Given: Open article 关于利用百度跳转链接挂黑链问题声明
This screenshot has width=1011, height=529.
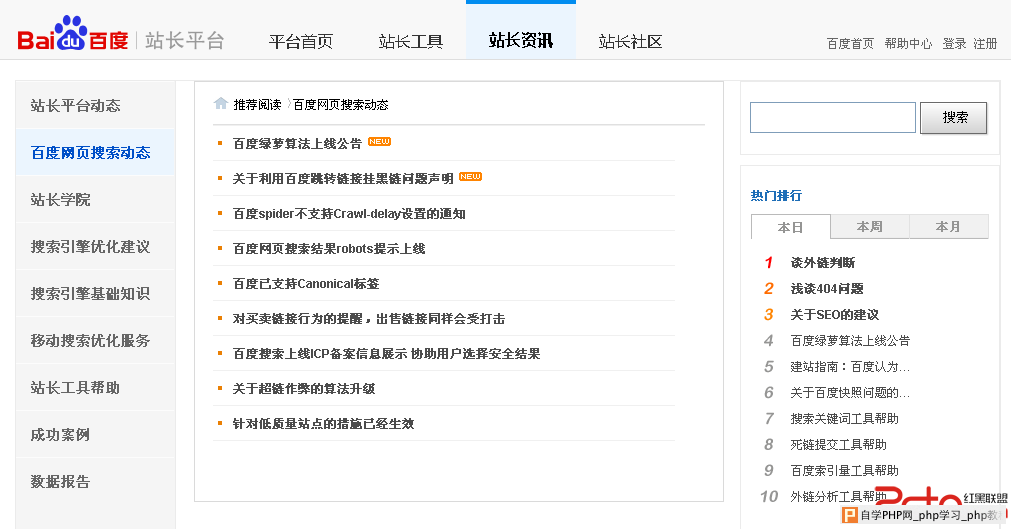Looking at the screenshot, I should coord(343,178).
